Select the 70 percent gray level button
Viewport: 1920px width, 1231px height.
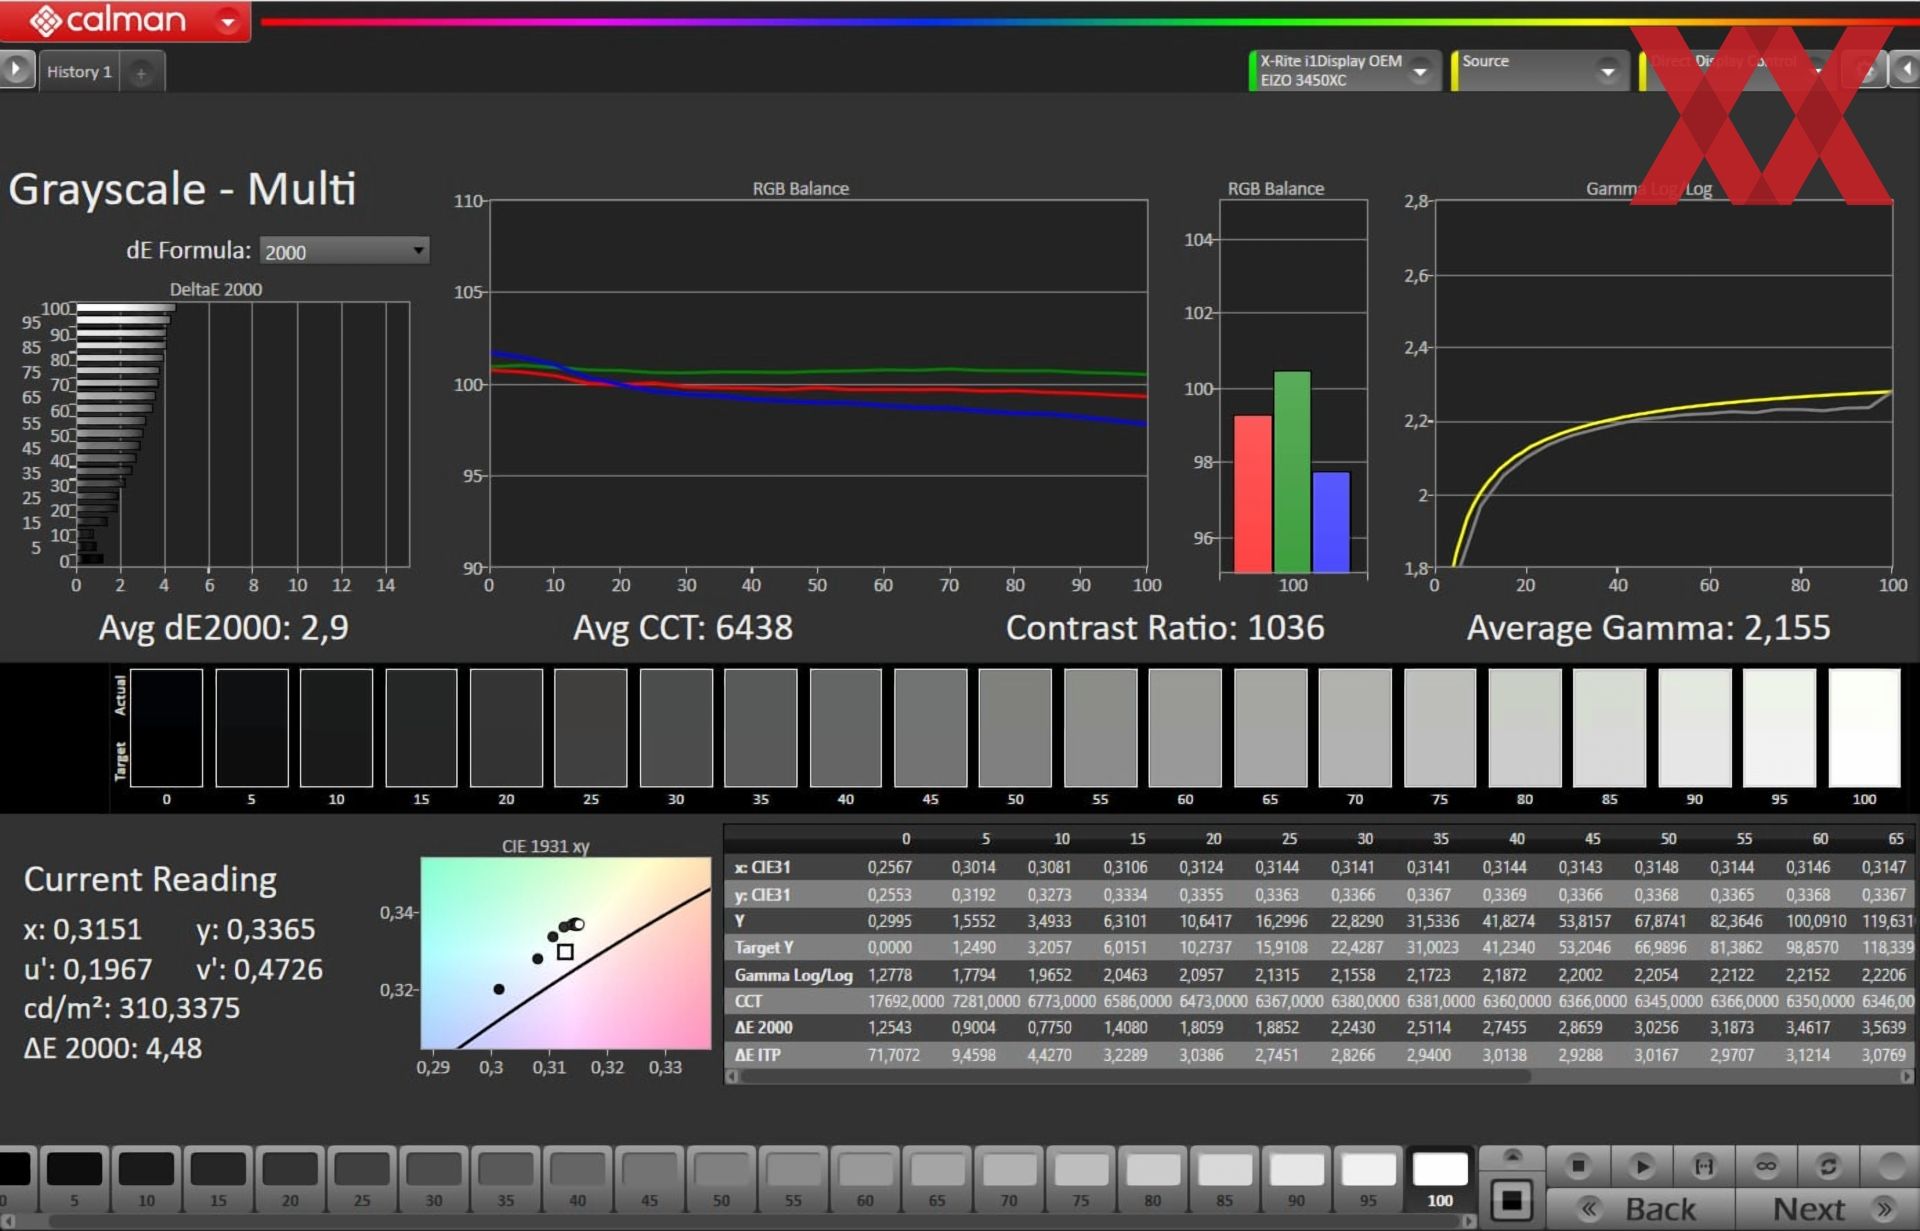[x=1009, y=1180]
